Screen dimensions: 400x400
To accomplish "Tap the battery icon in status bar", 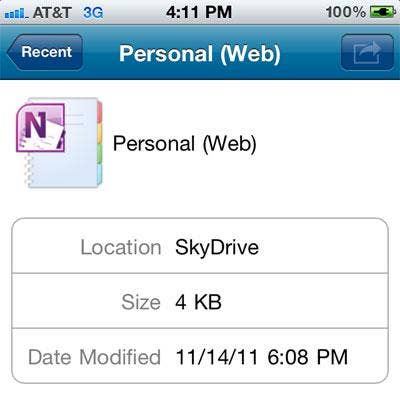I will tap(383, 12).
